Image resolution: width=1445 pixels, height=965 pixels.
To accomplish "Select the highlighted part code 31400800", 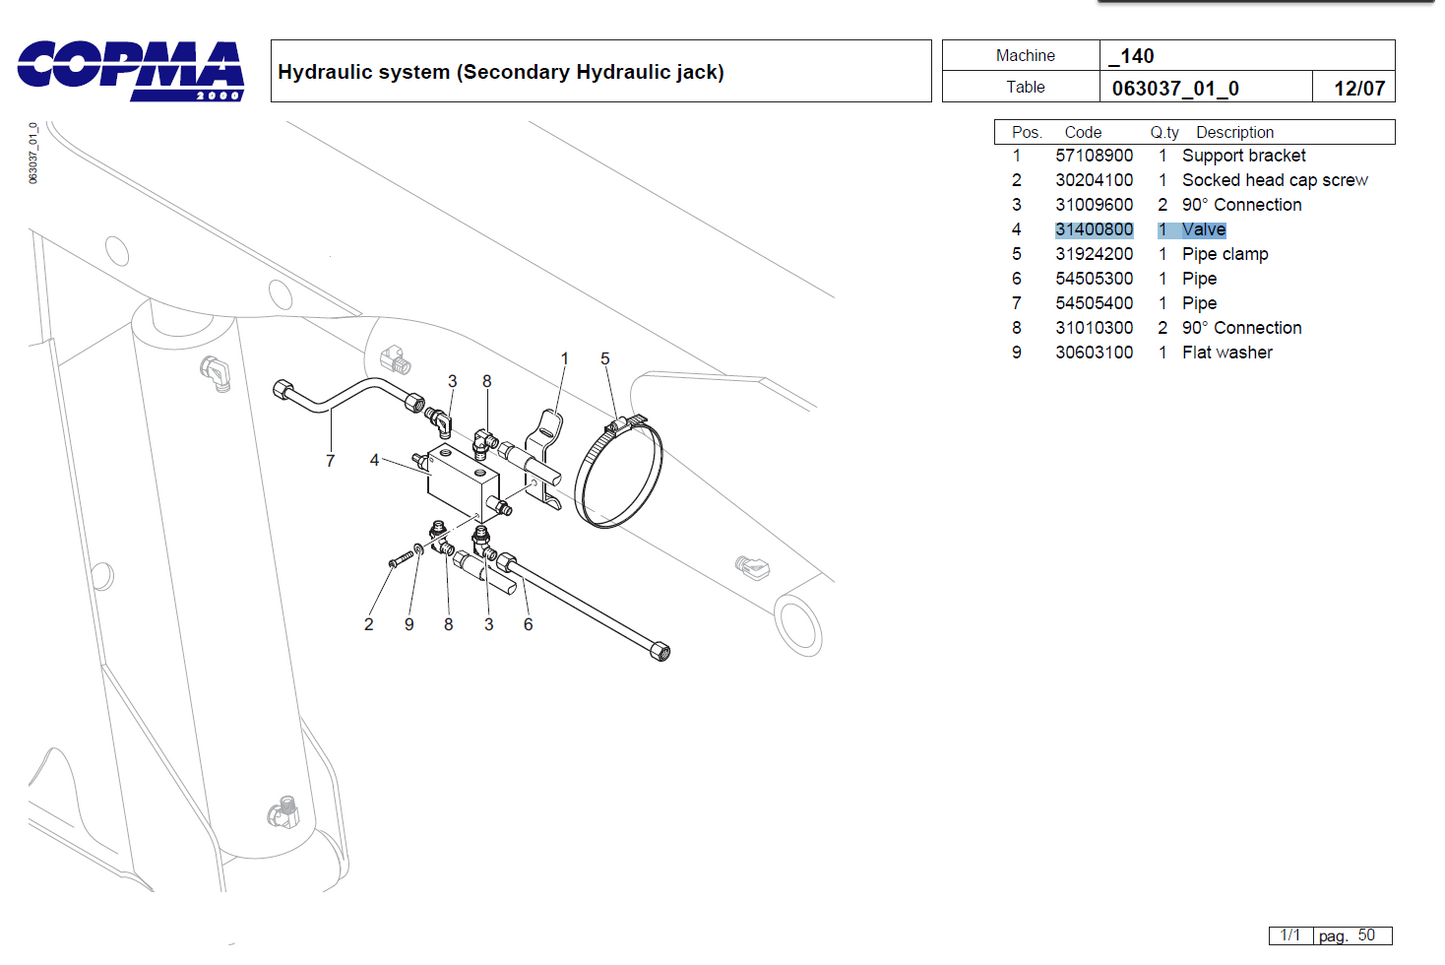I will (x=1094, y=230).
